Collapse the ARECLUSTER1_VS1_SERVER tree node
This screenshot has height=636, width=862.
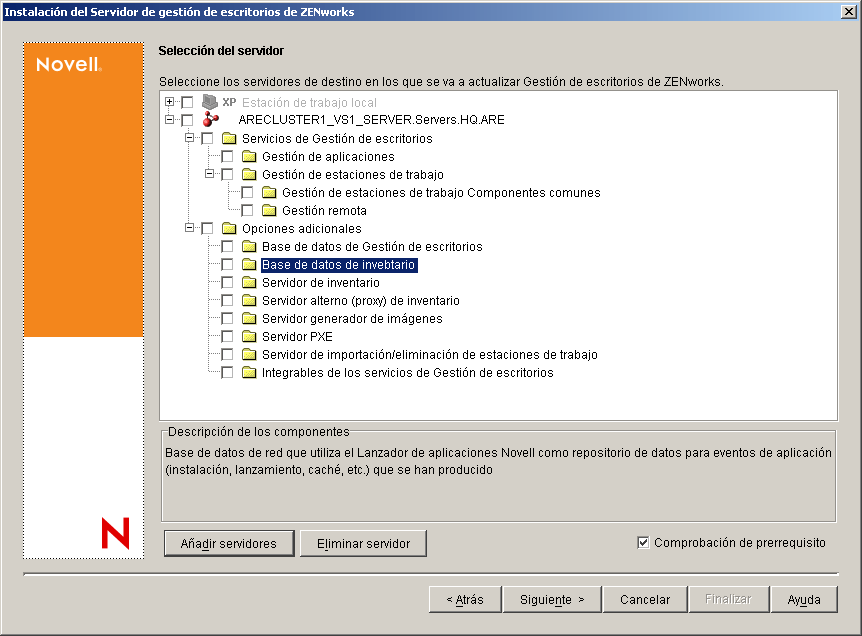168,119
